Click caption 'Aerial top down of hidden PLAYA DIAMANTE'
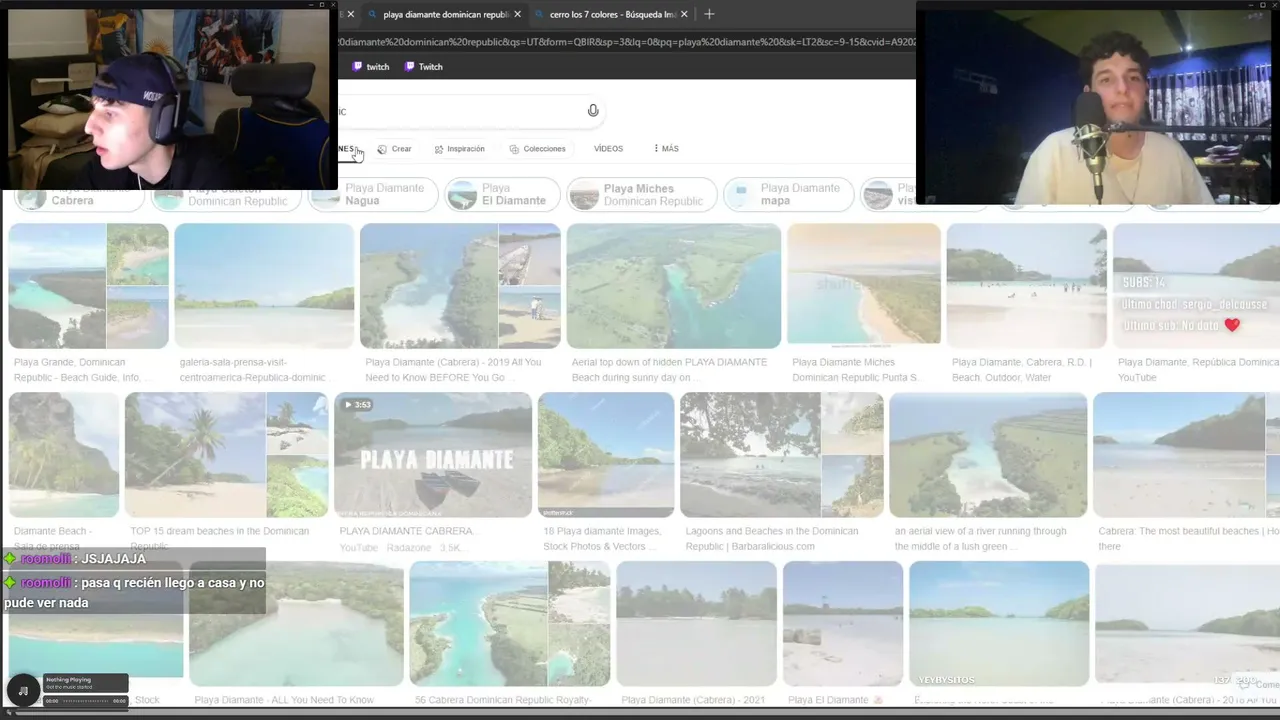Viewport: 1280px width, 720px height. (670, 370)
